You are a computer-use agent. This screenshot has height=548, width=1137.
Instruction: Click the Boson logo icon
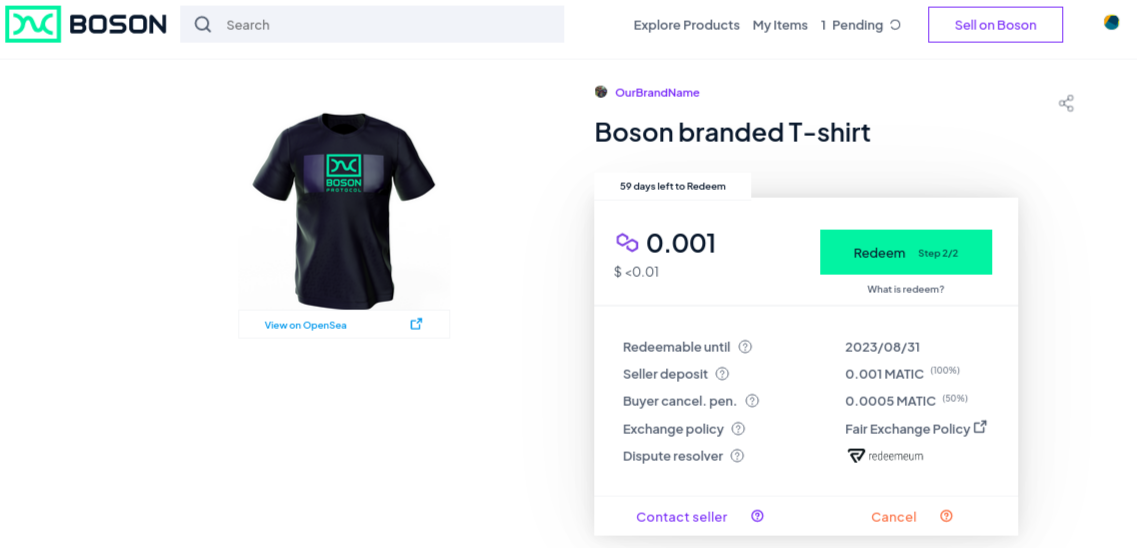[33, 24]
